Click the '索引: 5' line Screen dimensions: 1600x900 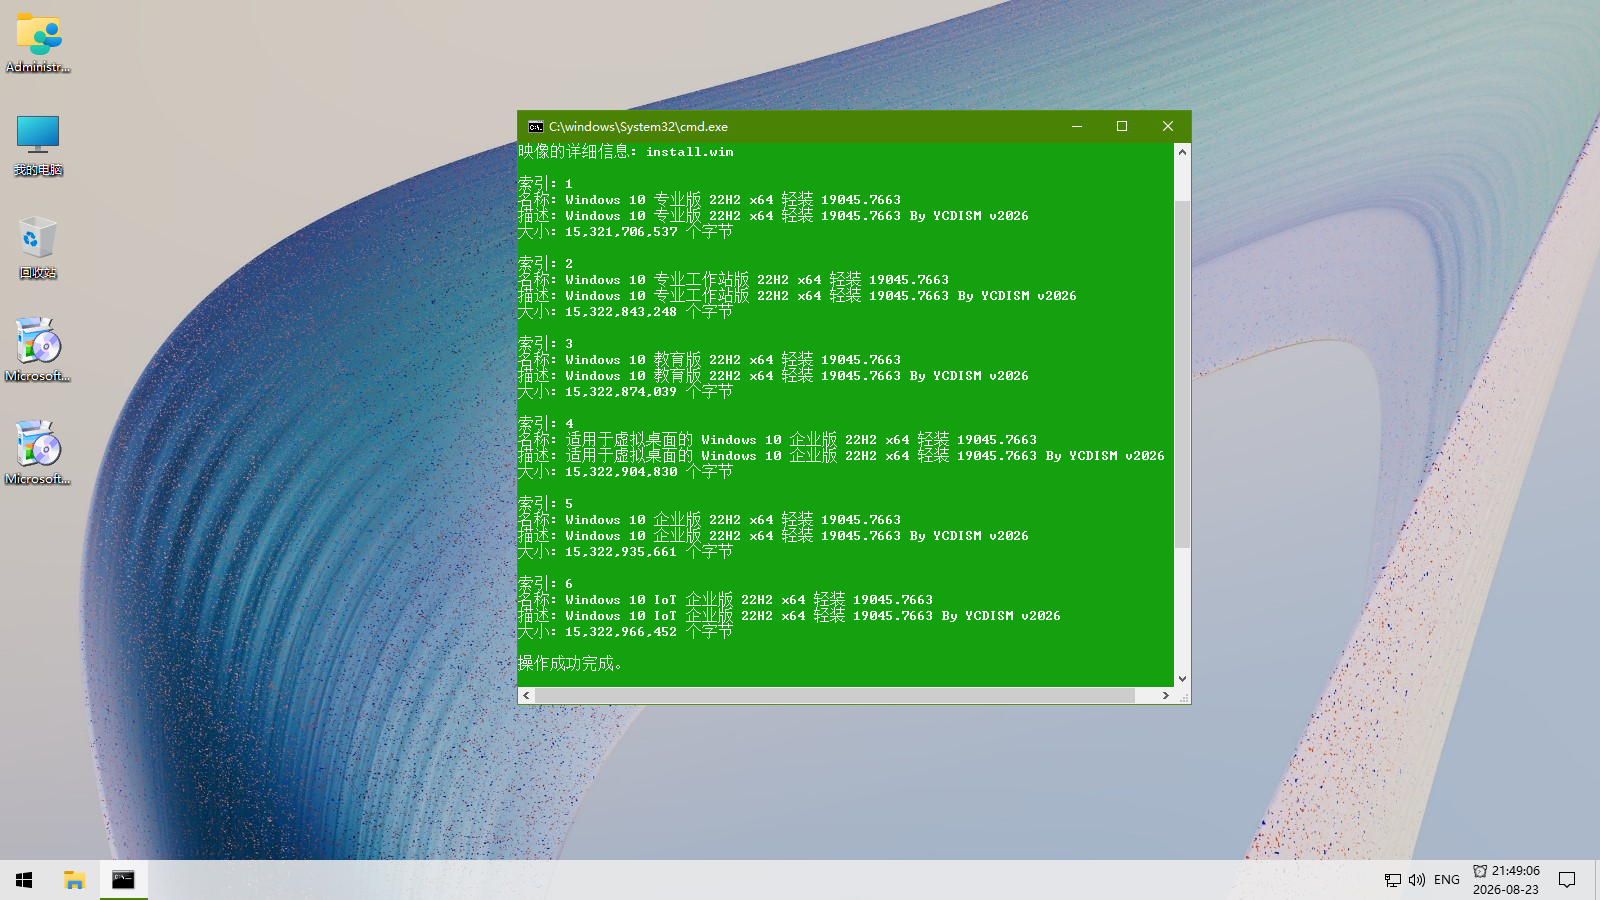[x=546, y=504]
